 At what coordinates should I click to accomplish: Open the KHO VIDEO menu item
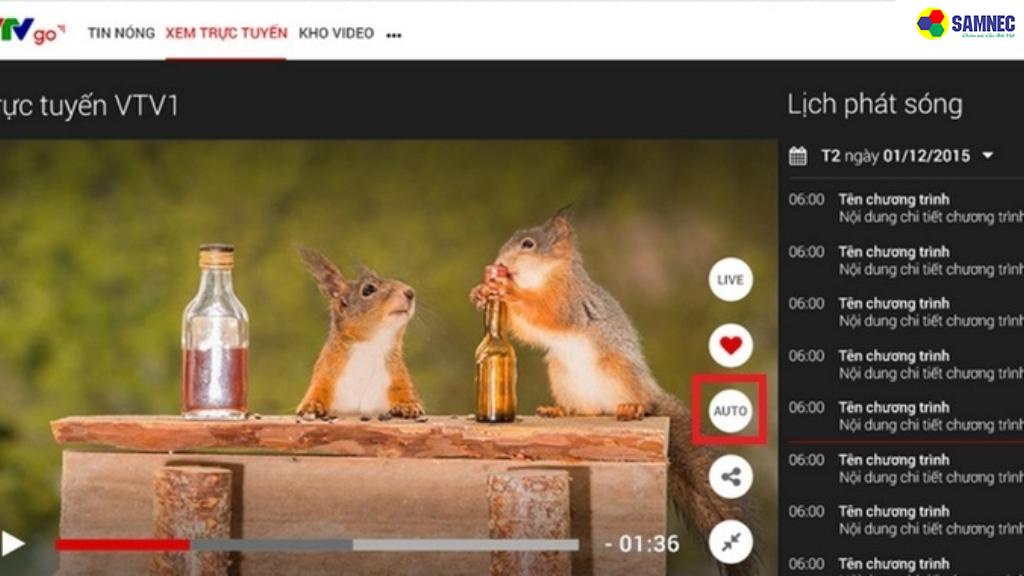point(338,33)
